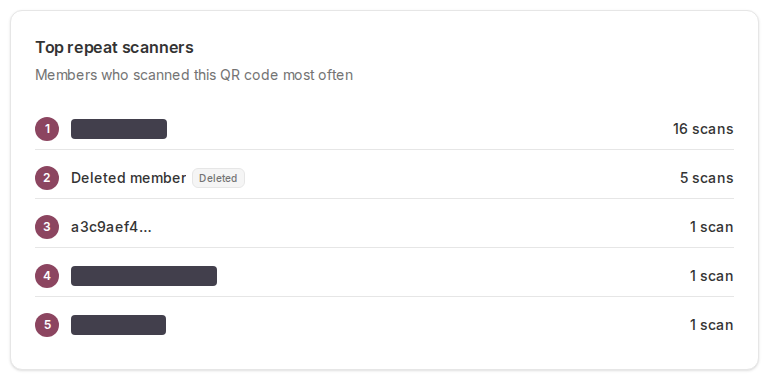The height and width of the screenshot is (380, 769).
Task: Open the Deleted member entry
Action: (x=128, y=178)
